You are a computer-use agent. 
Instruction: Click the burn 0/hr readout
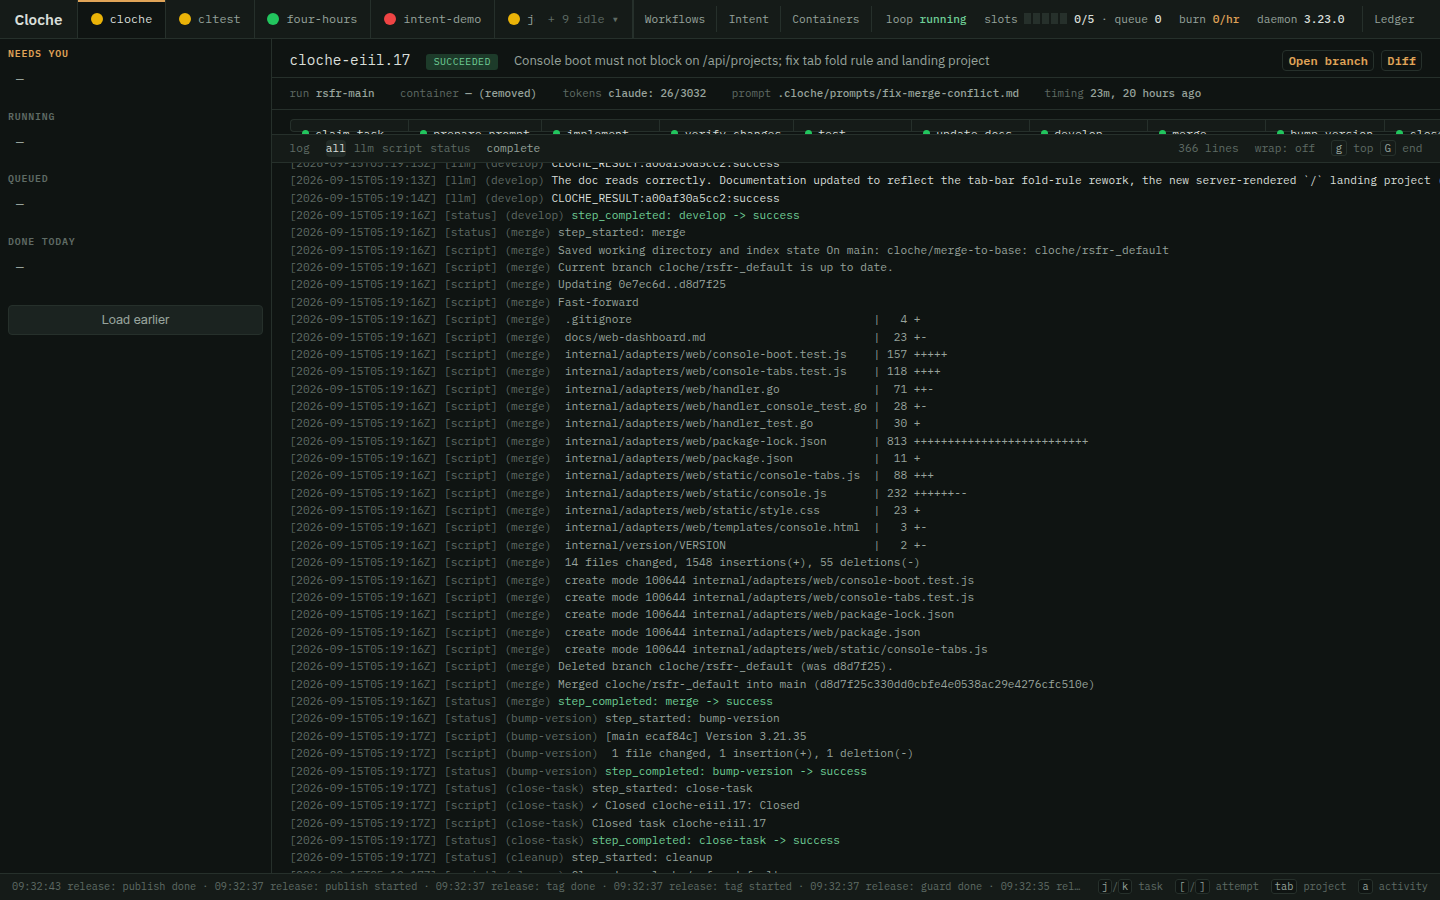point(1209,19)
